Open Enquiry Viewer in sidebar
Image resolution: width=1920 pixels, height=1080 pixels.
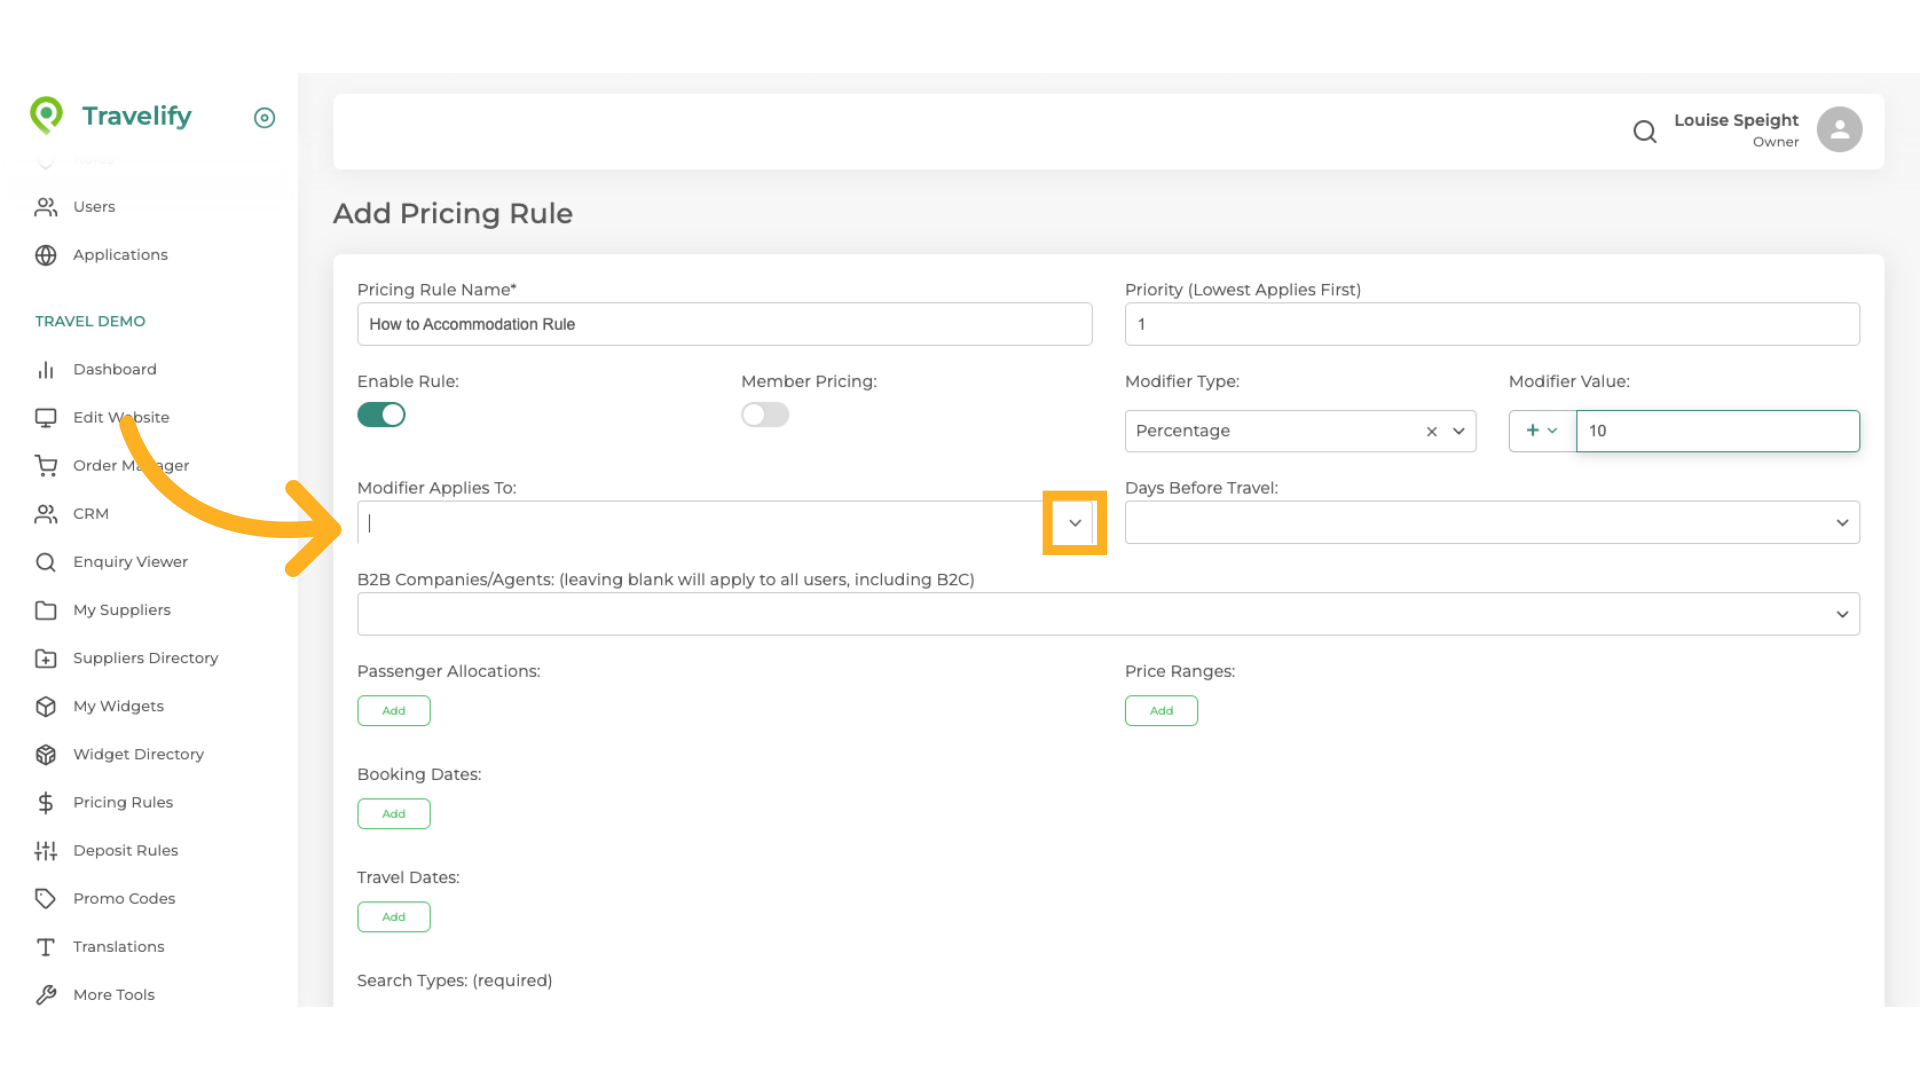coord(130,562)
